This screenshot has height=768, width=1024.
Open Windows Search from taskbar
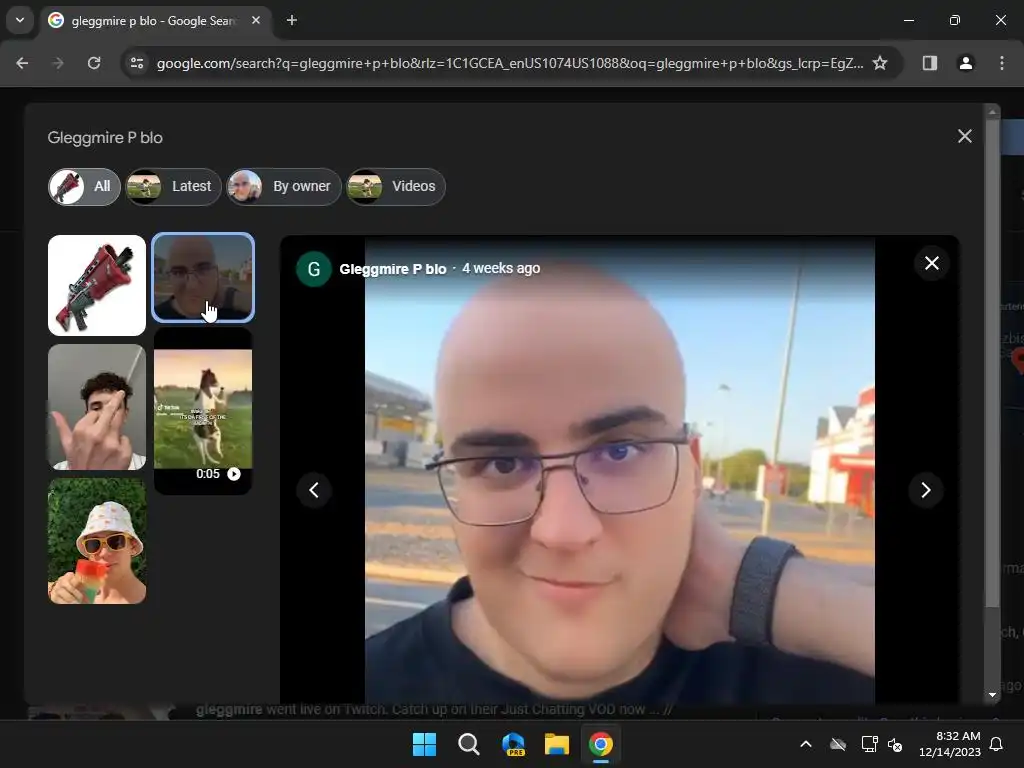tap(468, 744)
